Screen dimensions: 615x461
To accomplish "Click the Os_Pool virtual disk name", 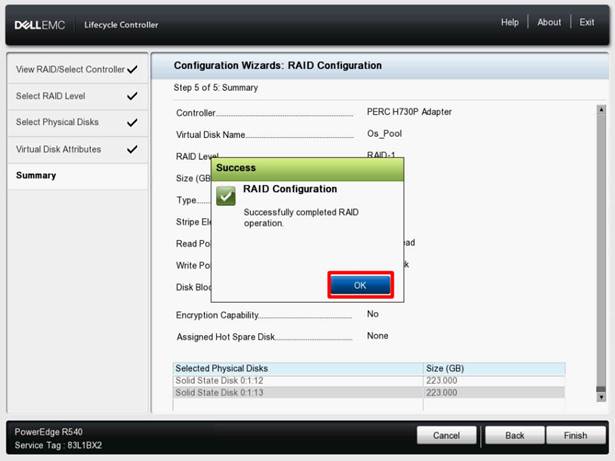I will point(384,134).
